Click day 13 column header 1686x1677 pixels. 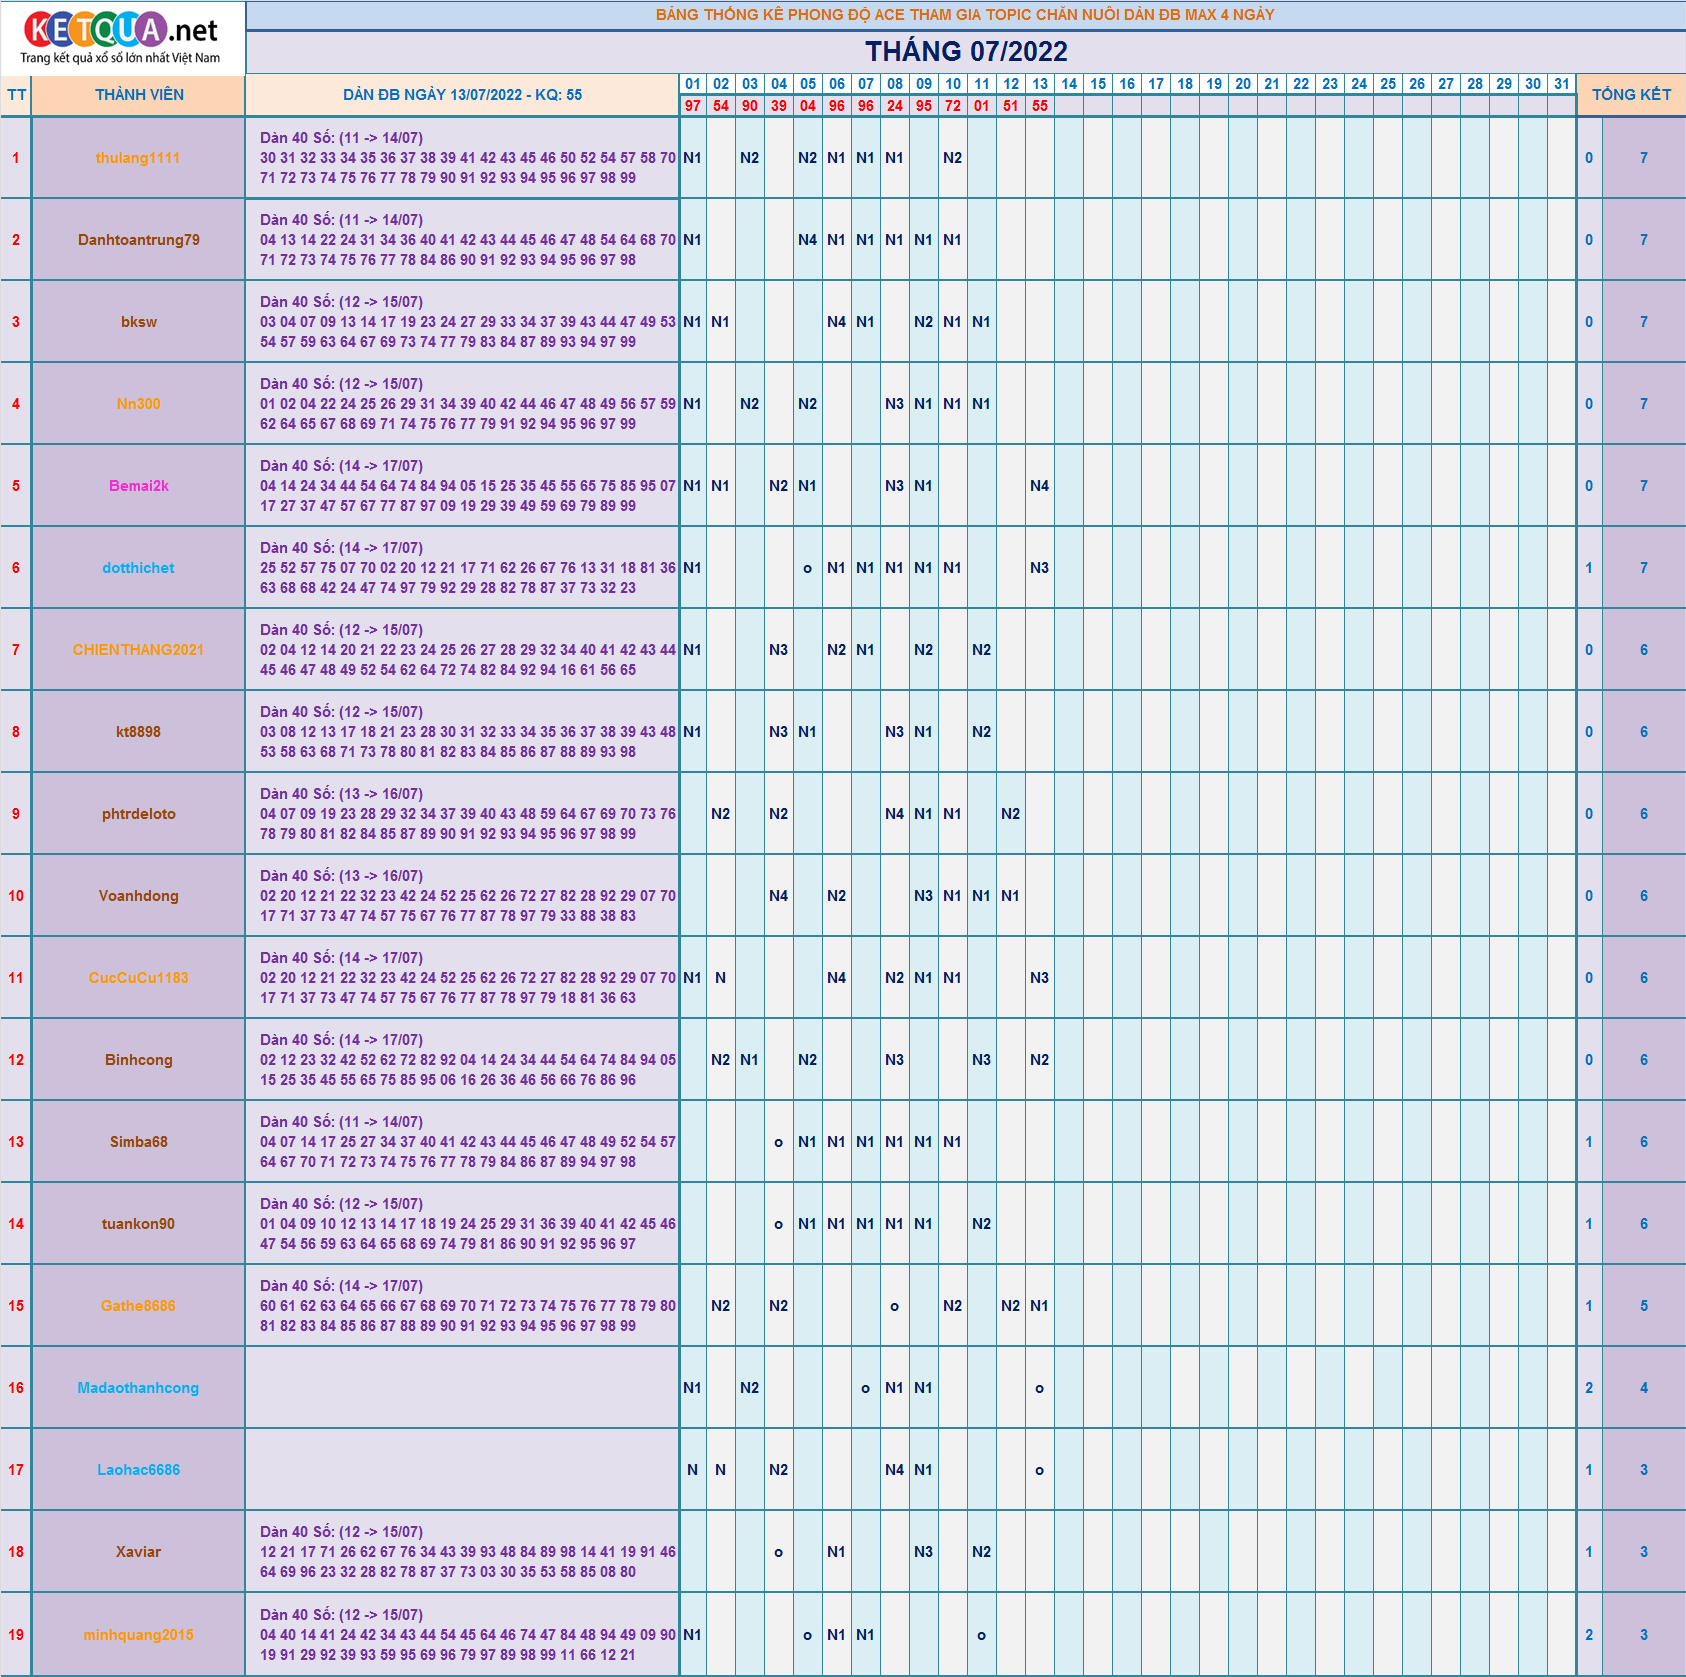(x=1040, y=84)
